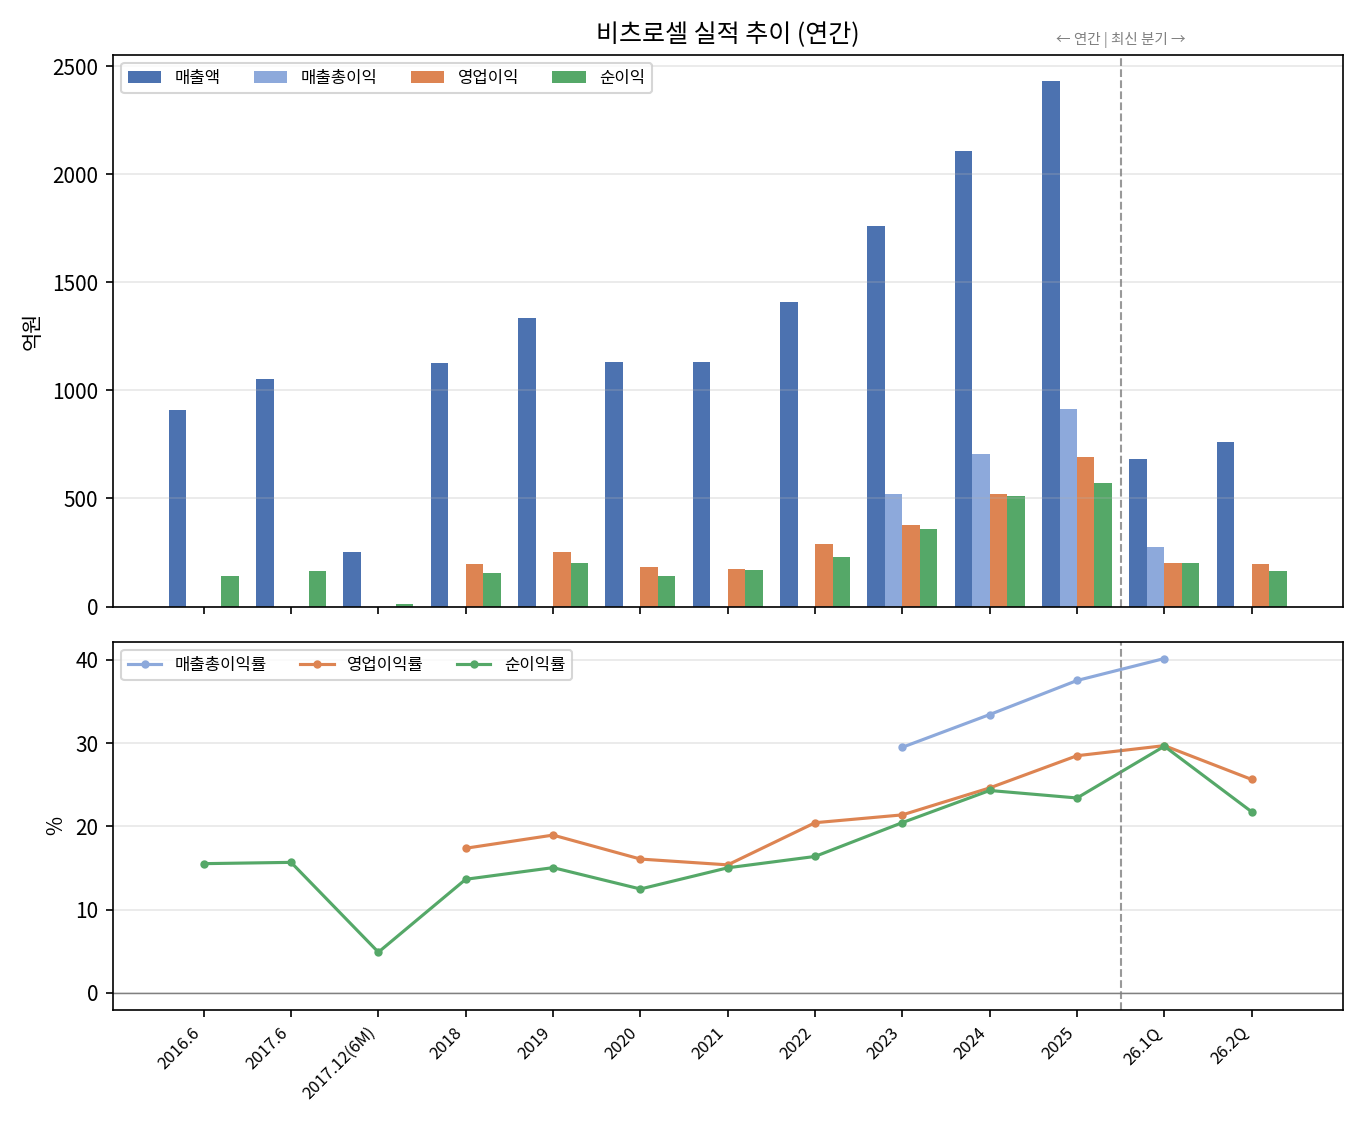Image resolution: width=1365 pixels, height=1125 pixels.
Task: Click the 영업이익률 legend label text
Action: tap(385, 664)
